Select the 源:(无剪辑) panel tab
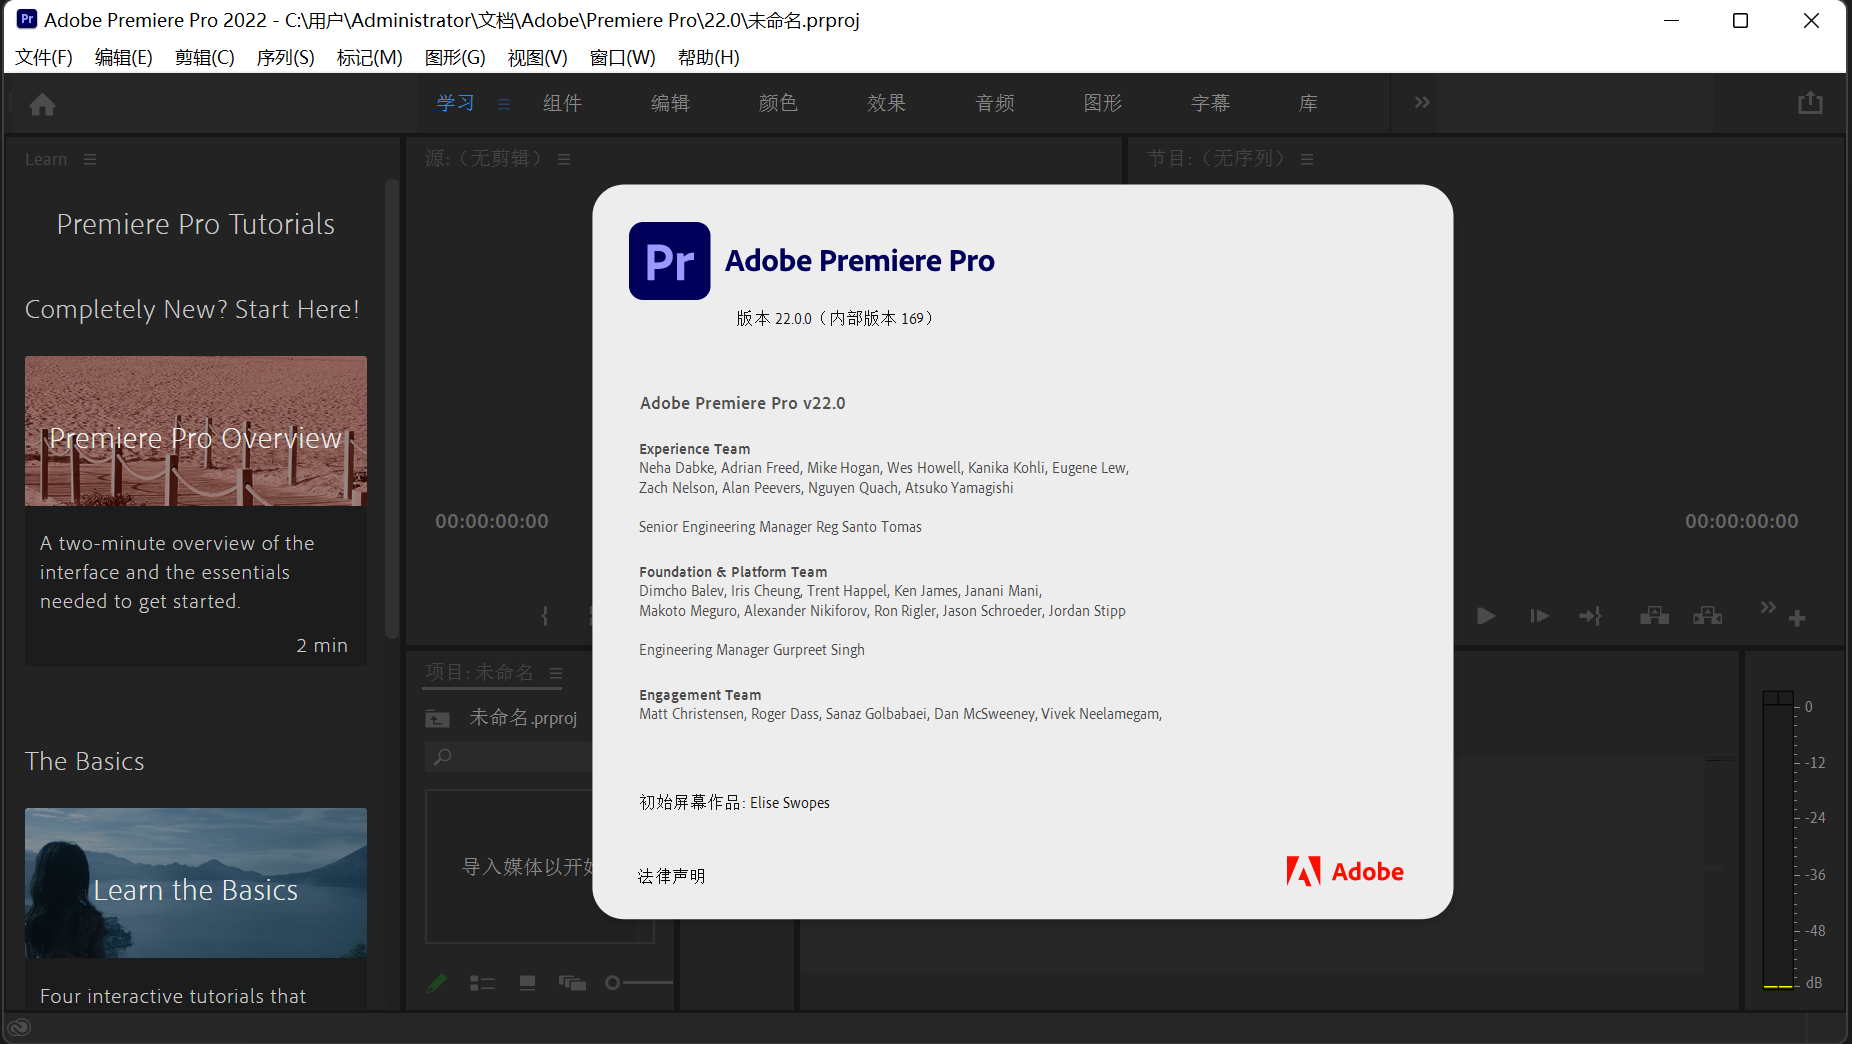Viewport: 1852px width, 1044px height. coord(484,158)
